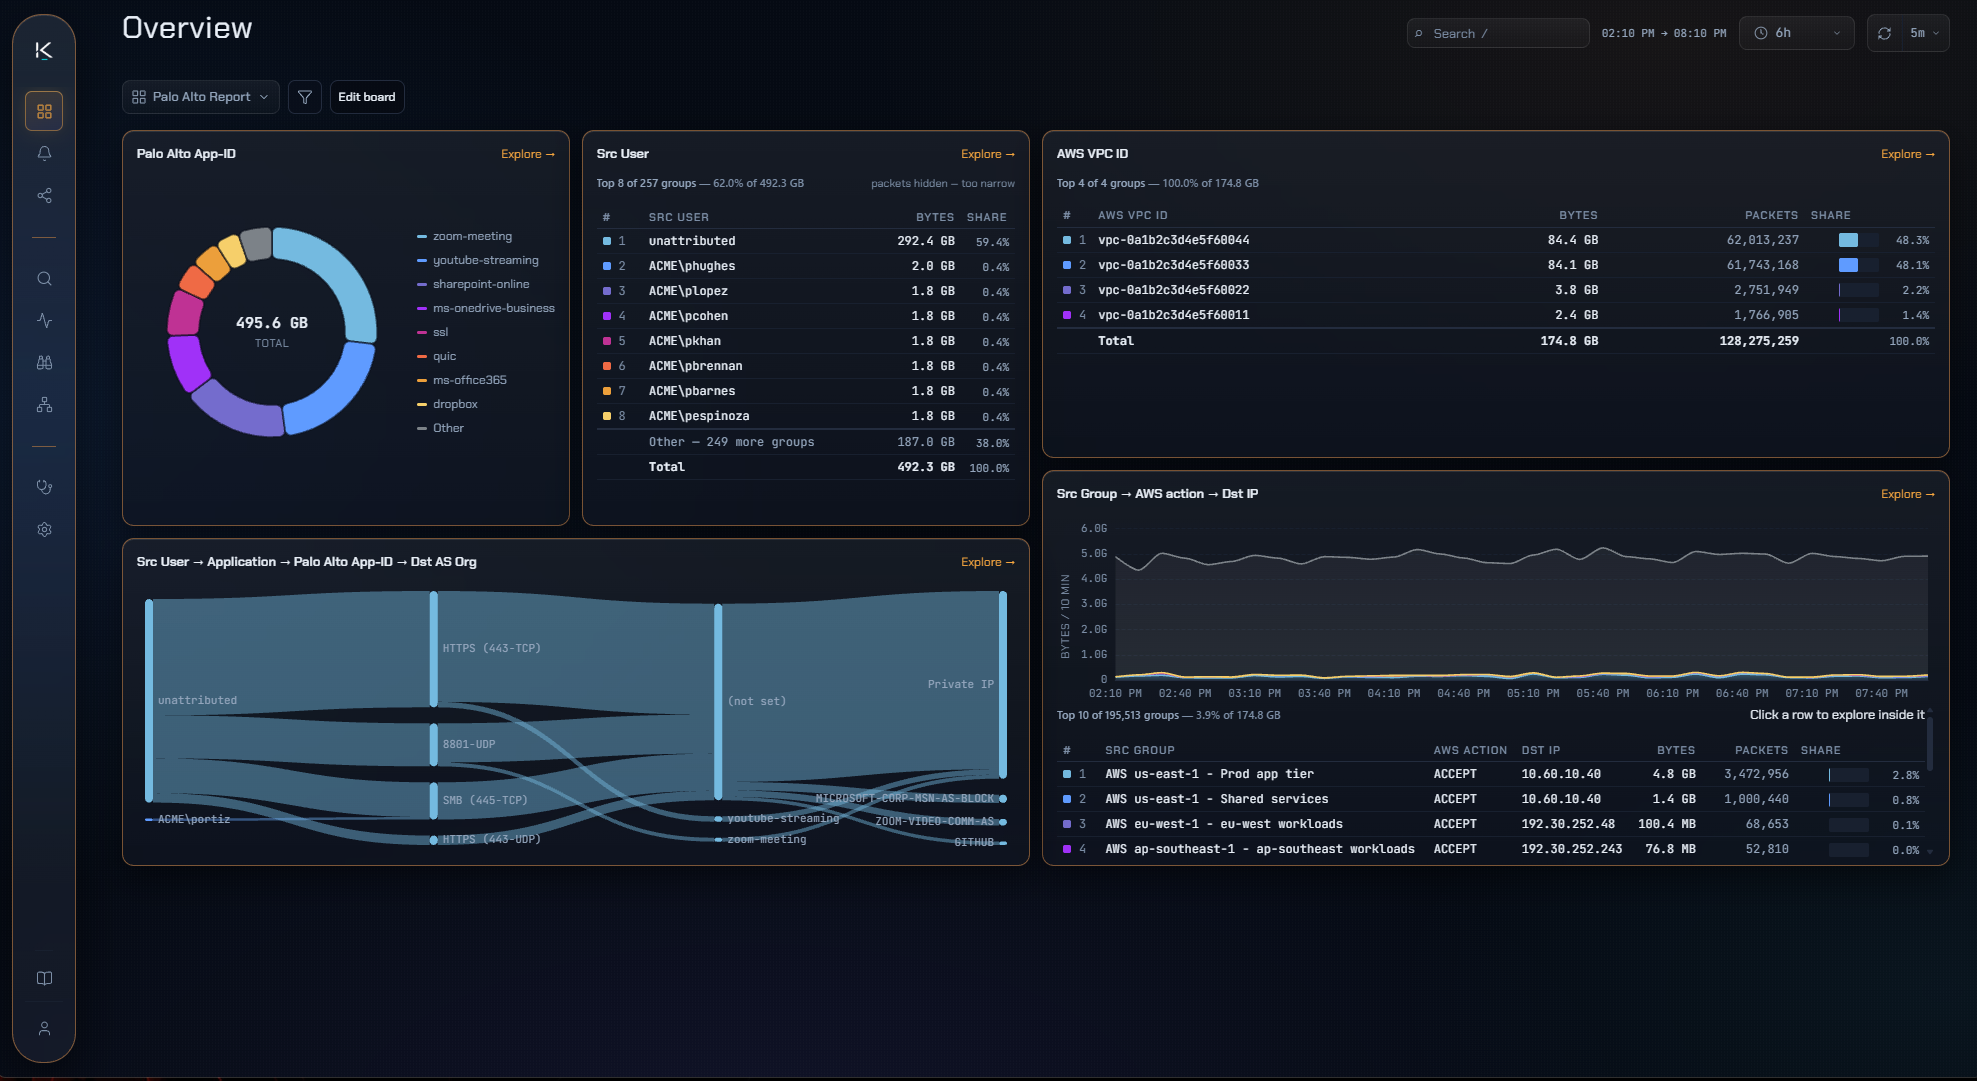Image resolution: width=1977 pixels, height=1081 pixels.
Task: Click Explore on AWS VPC ID panel
Action: 1908,154
